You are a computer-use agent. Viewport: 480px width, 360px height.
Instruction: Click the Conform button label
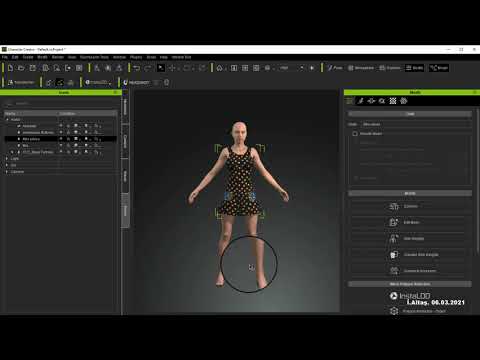[411, 206]
